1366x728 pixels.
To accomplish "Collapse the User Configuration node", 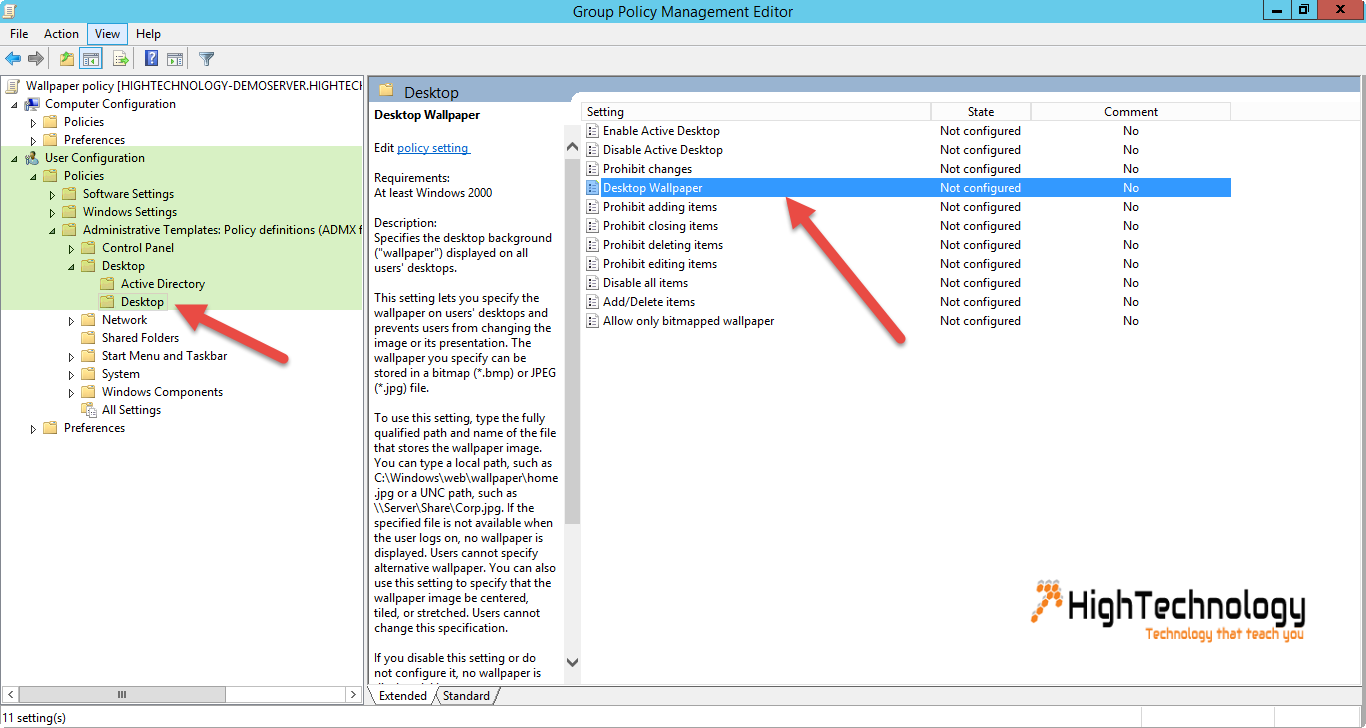I will [14, 158].
